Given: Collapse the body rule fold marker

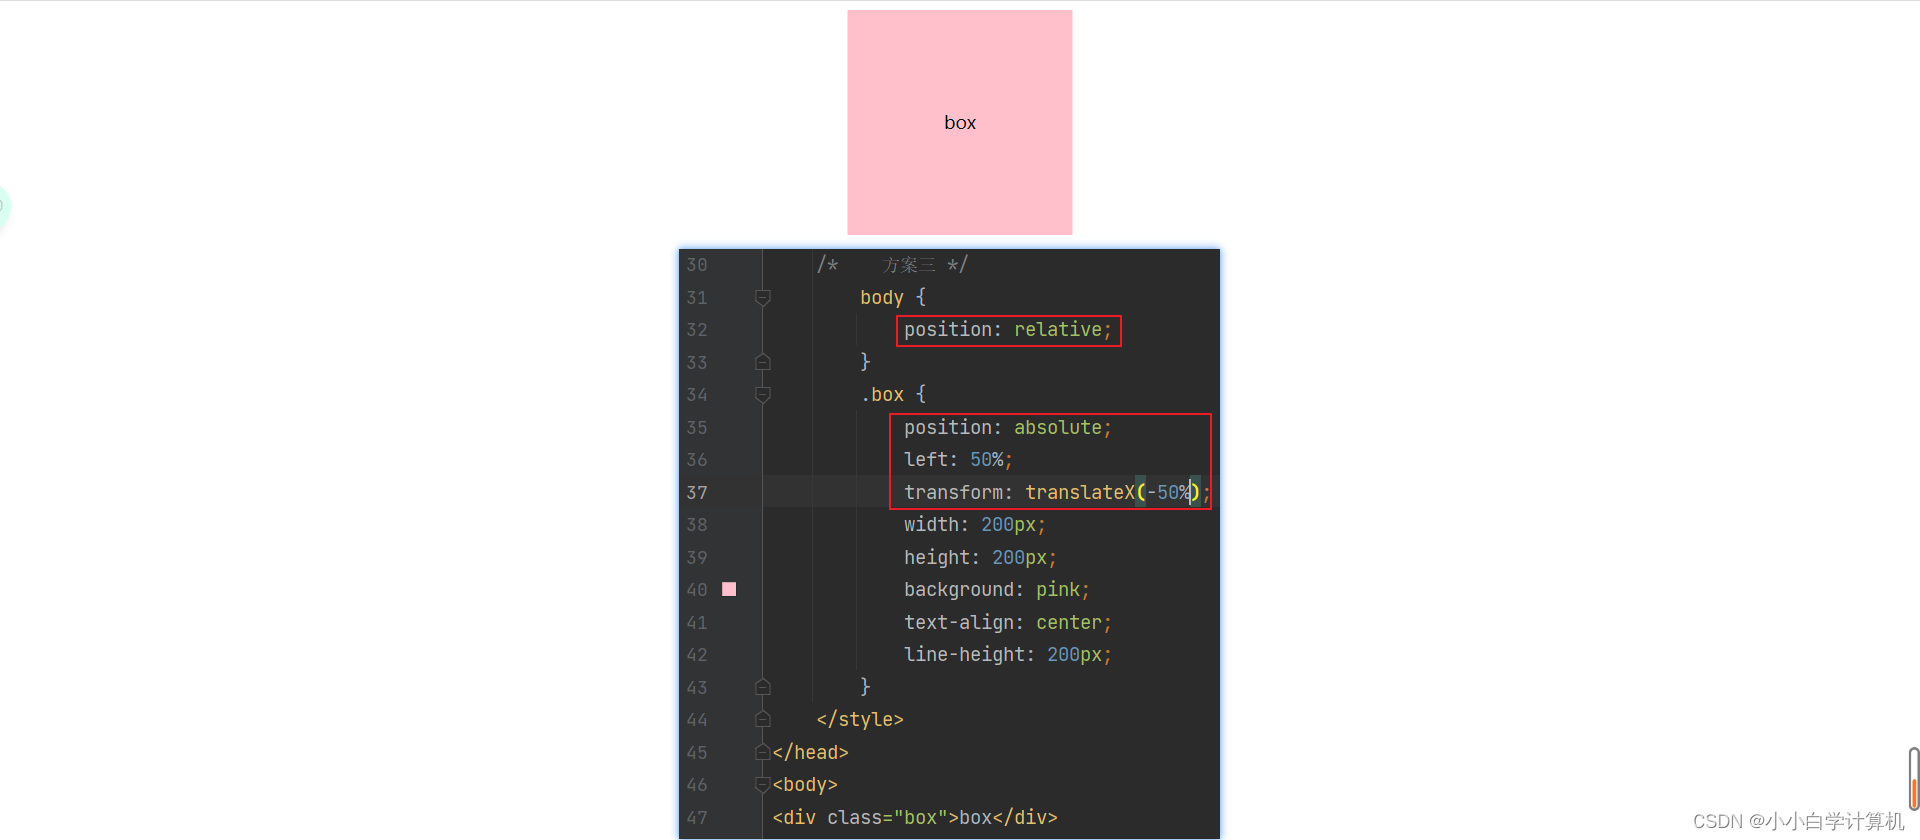Looking at the screenshot, I should point(763,297).
